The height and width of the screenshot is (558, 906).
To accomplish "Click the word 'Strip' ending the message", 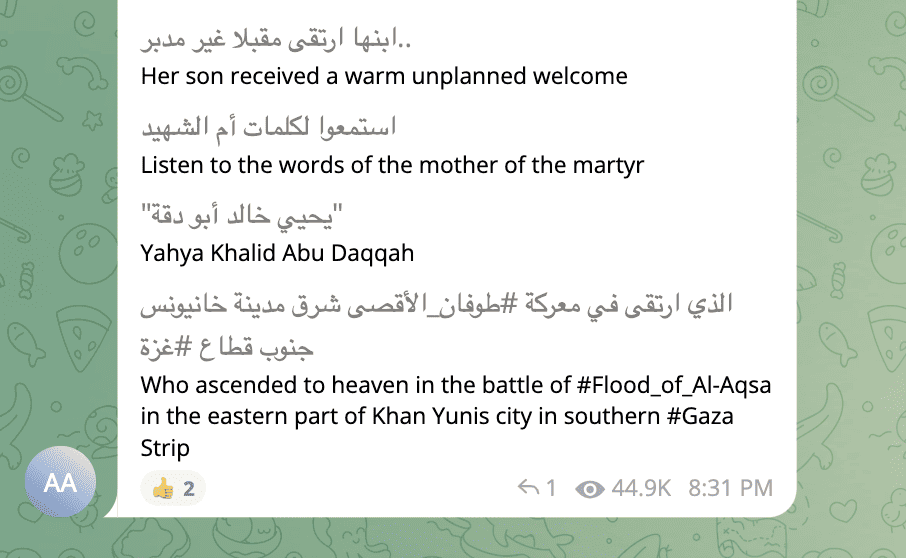I will coord(165,447).
